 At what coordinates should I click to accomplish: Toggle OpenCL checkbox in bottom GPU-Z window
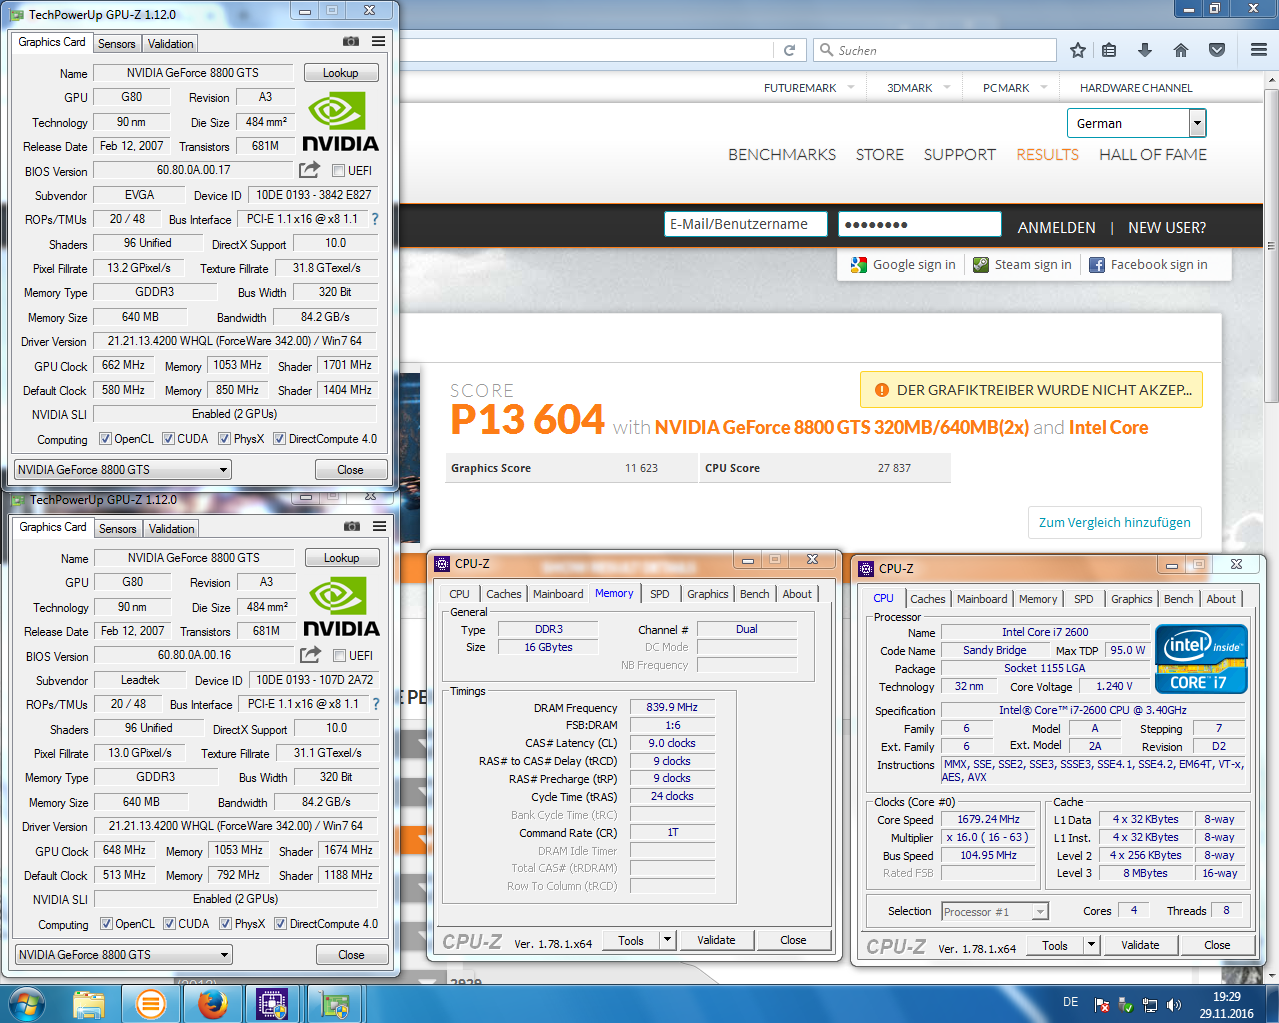tap(106, 924)
